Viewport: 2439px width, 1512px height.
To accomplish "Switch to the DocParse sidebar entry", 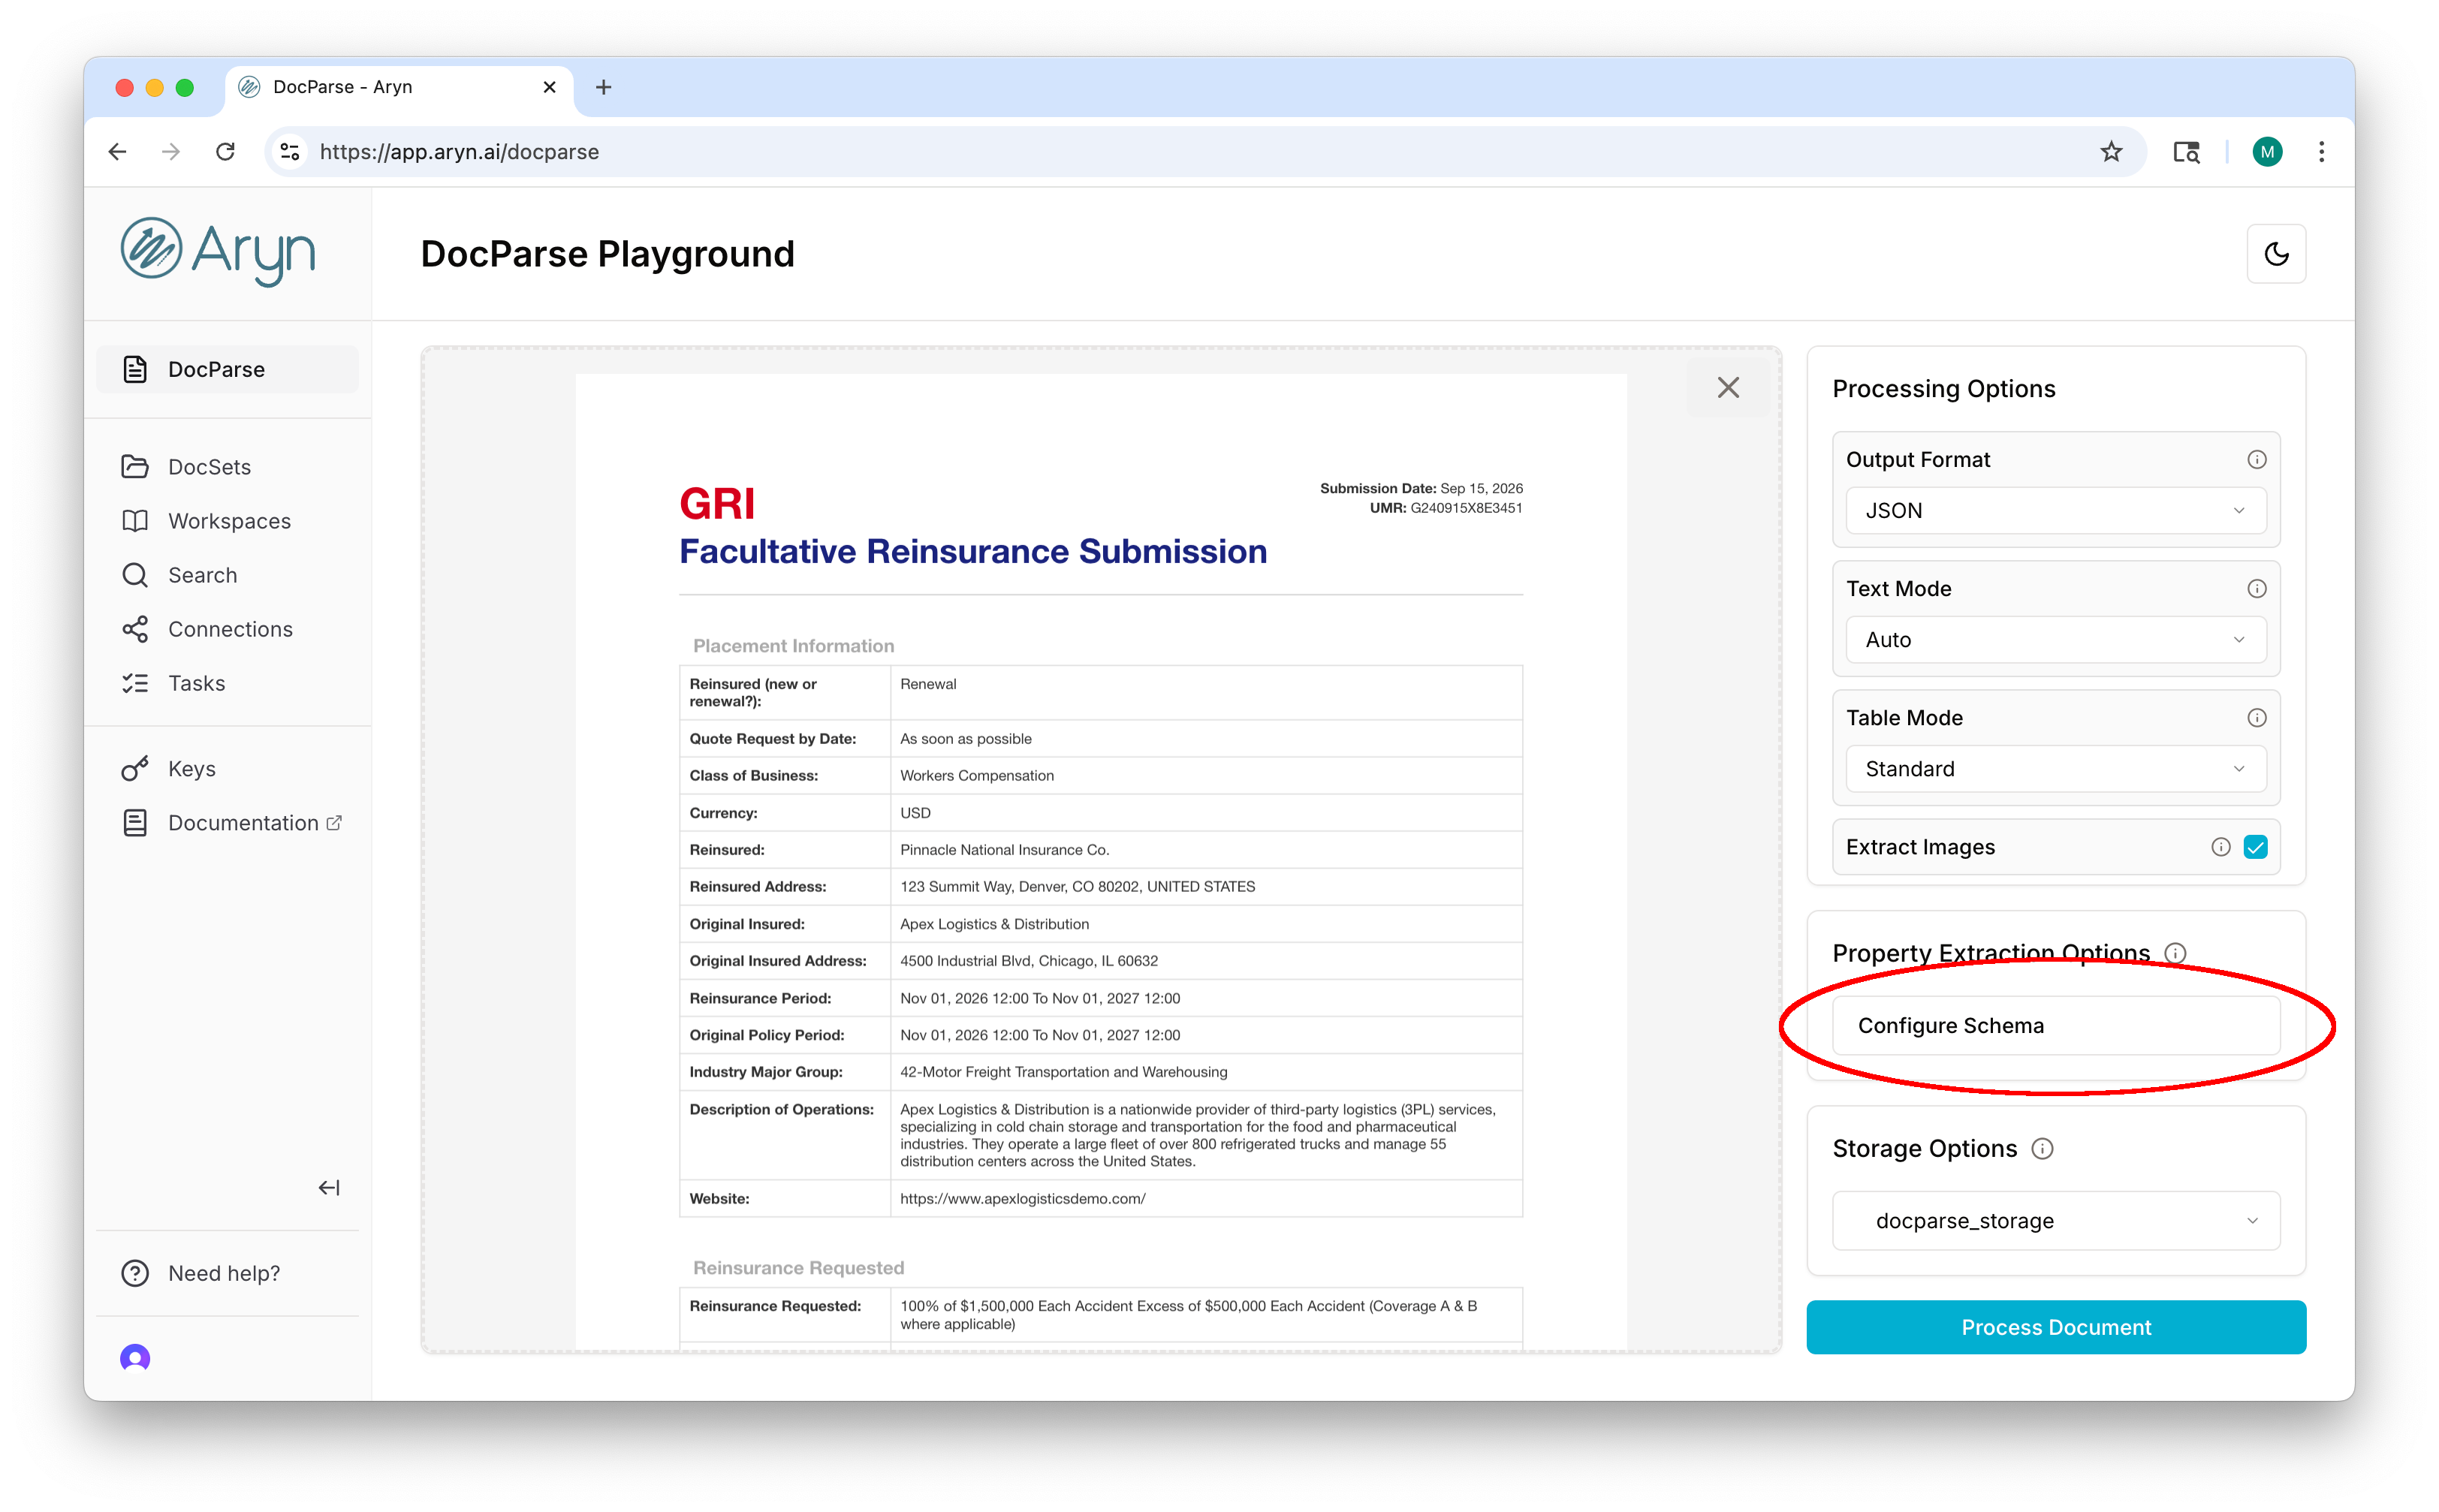I will click(x=216, y=369).
